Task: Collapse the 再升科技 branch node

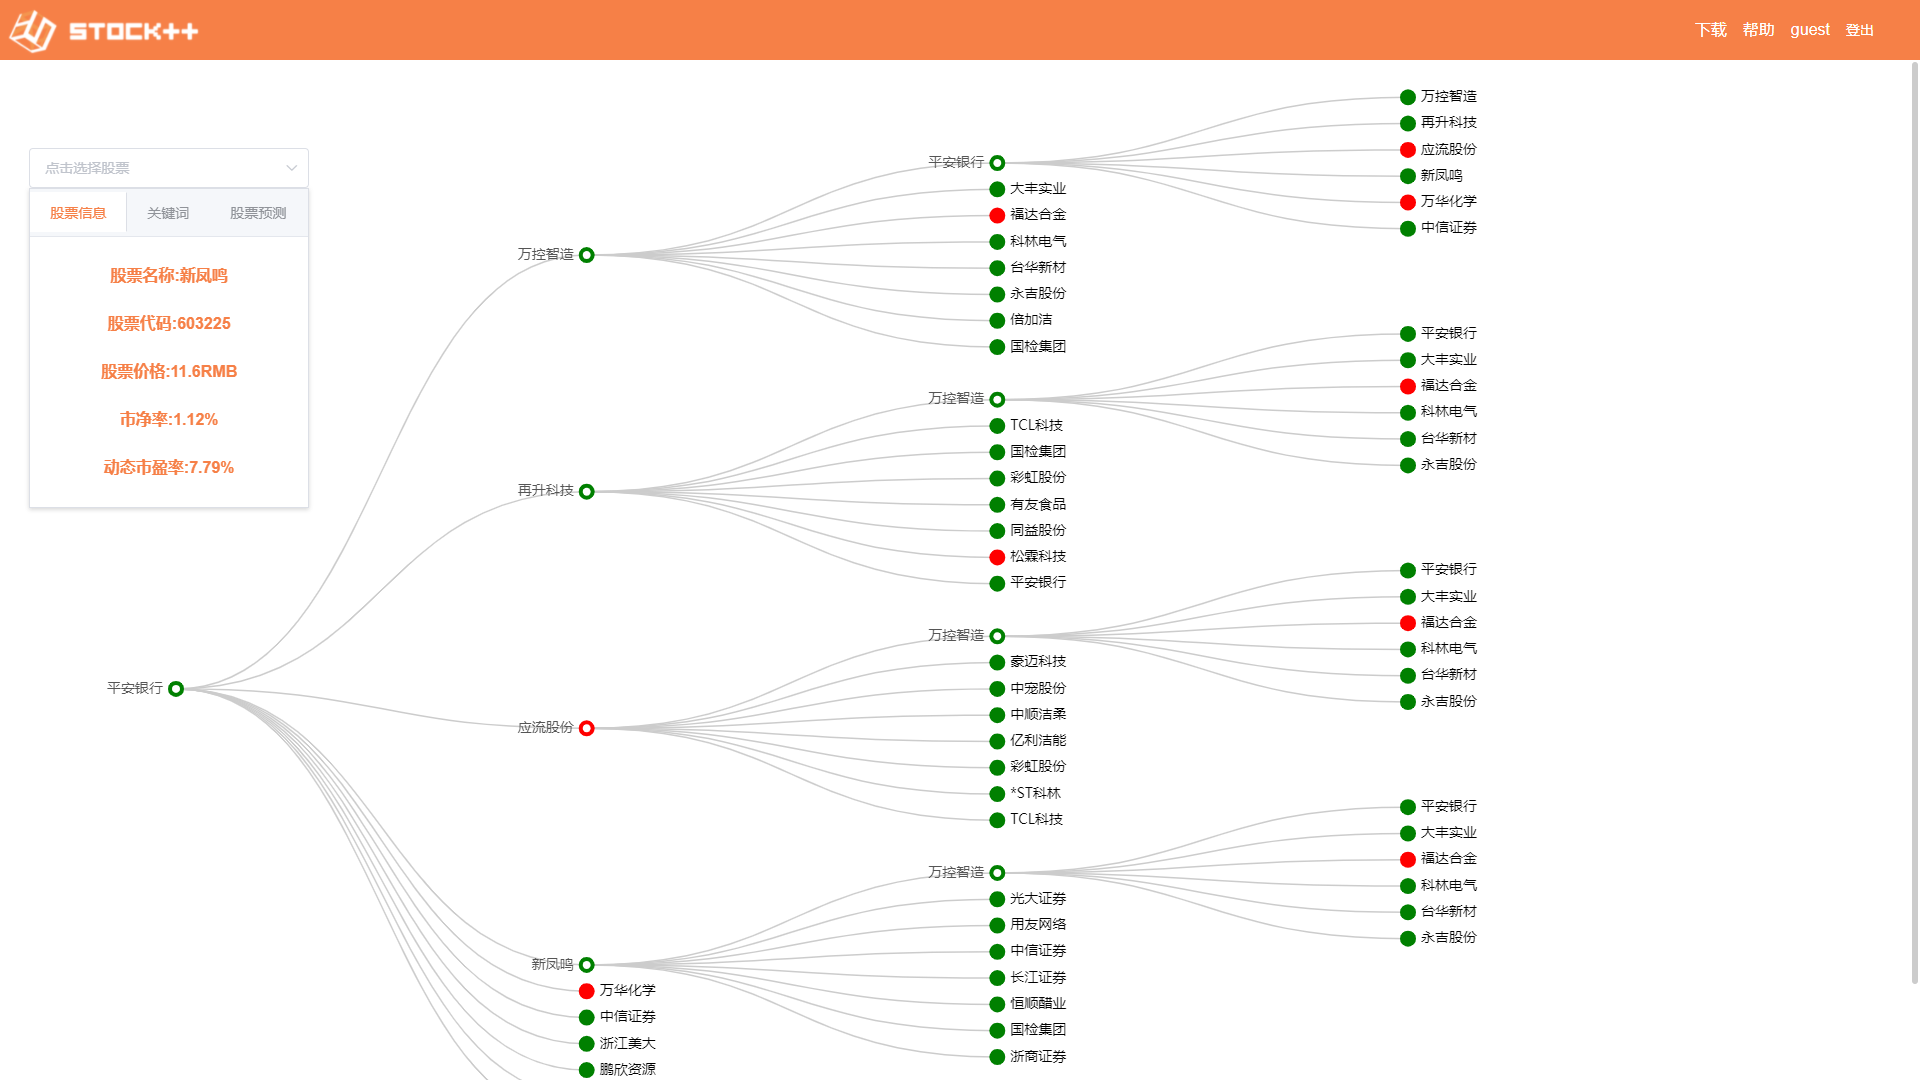Action: pyautogui.click(x=587, y=492)
